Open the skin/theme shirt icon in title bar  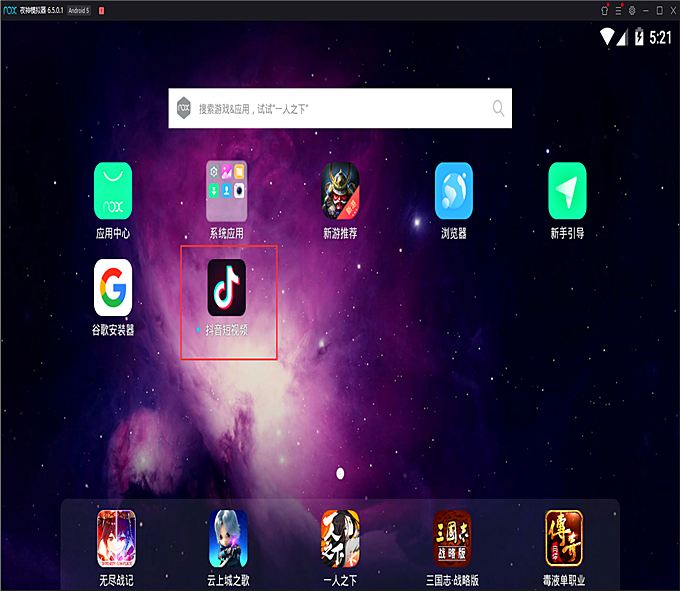604,10
